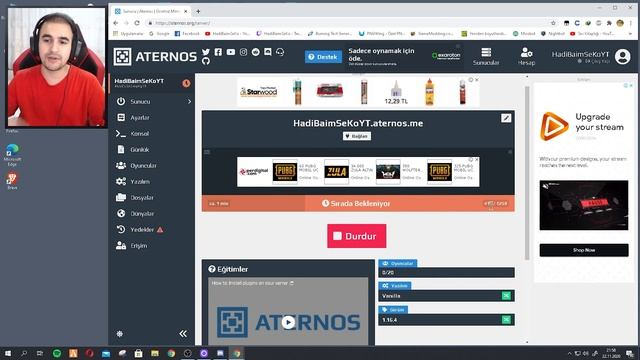Viewport: 640px width, 360px height.
Task: Click the browser back arrow
Action: click(116, 23)
